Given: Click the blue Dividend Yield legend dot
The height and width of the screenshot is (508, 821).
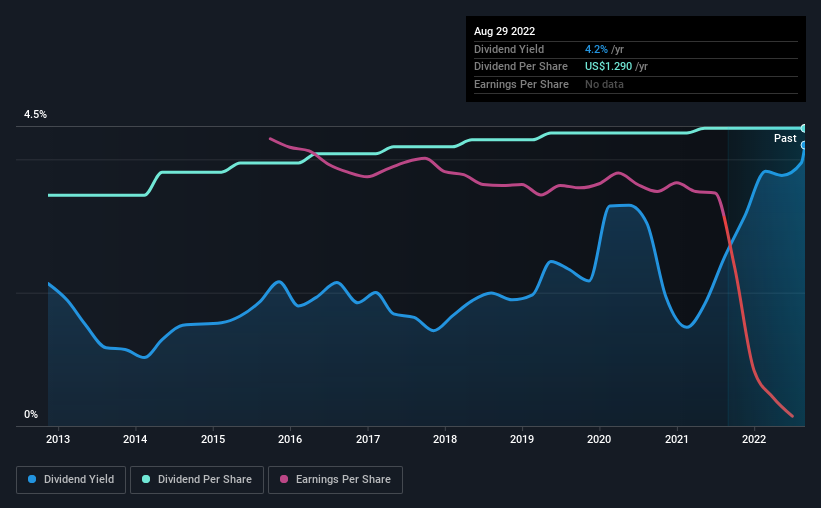Looking at the screenshot, I should tap(32, 479).
